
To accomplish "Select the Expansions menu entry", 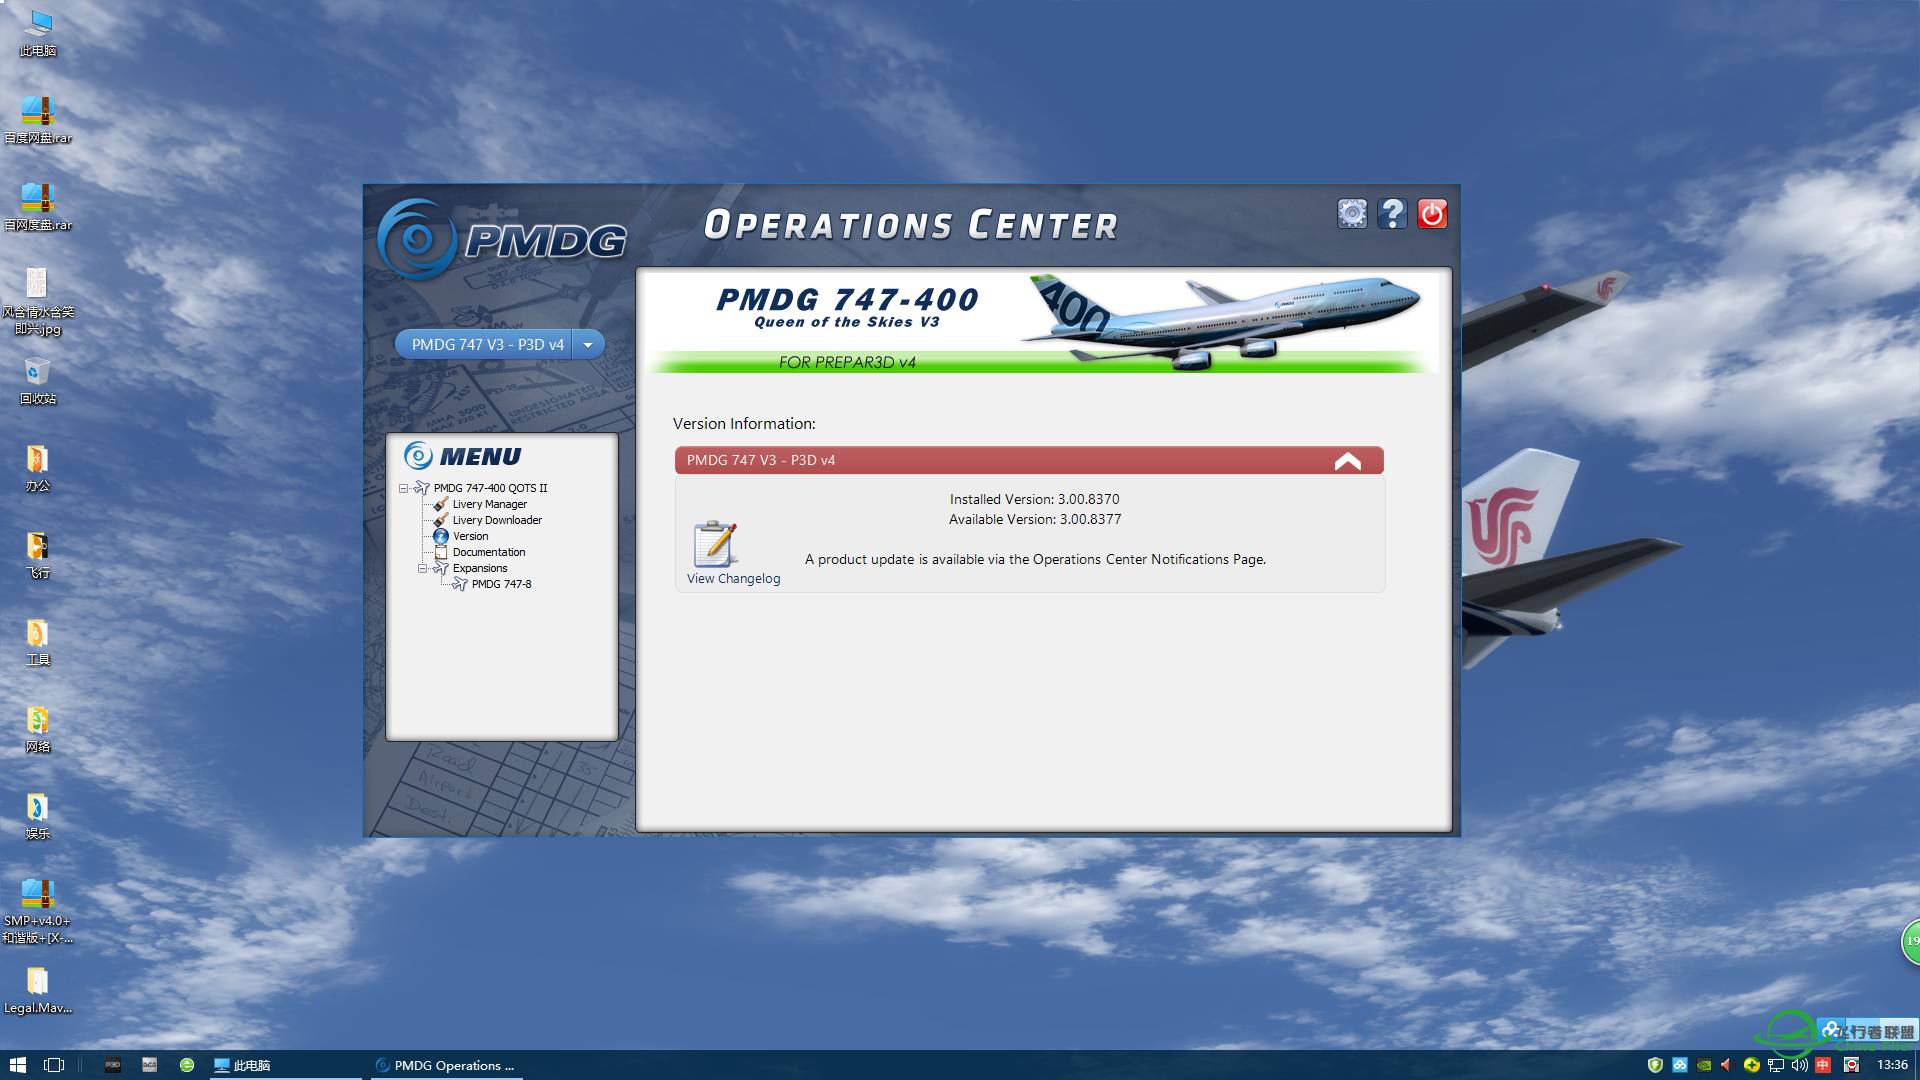I will click(x=479, y=568).
